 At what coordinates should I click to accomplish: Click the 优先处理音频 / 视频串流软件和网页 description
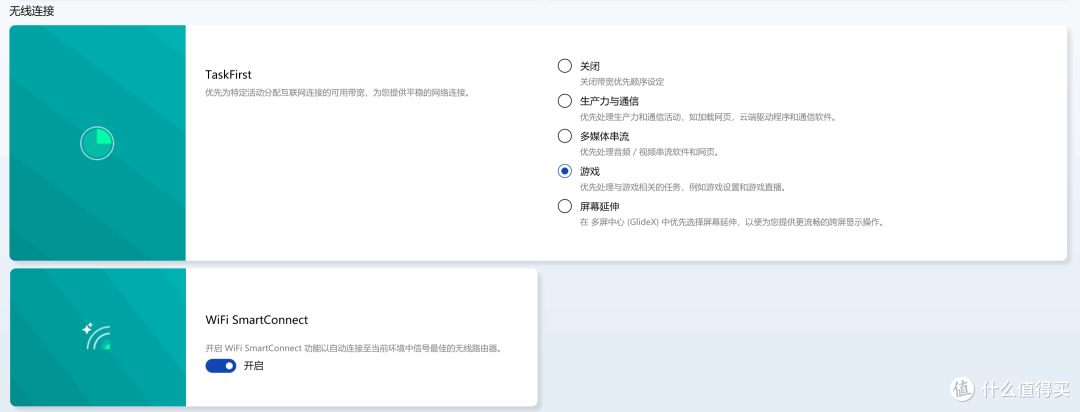pos(649,152)
